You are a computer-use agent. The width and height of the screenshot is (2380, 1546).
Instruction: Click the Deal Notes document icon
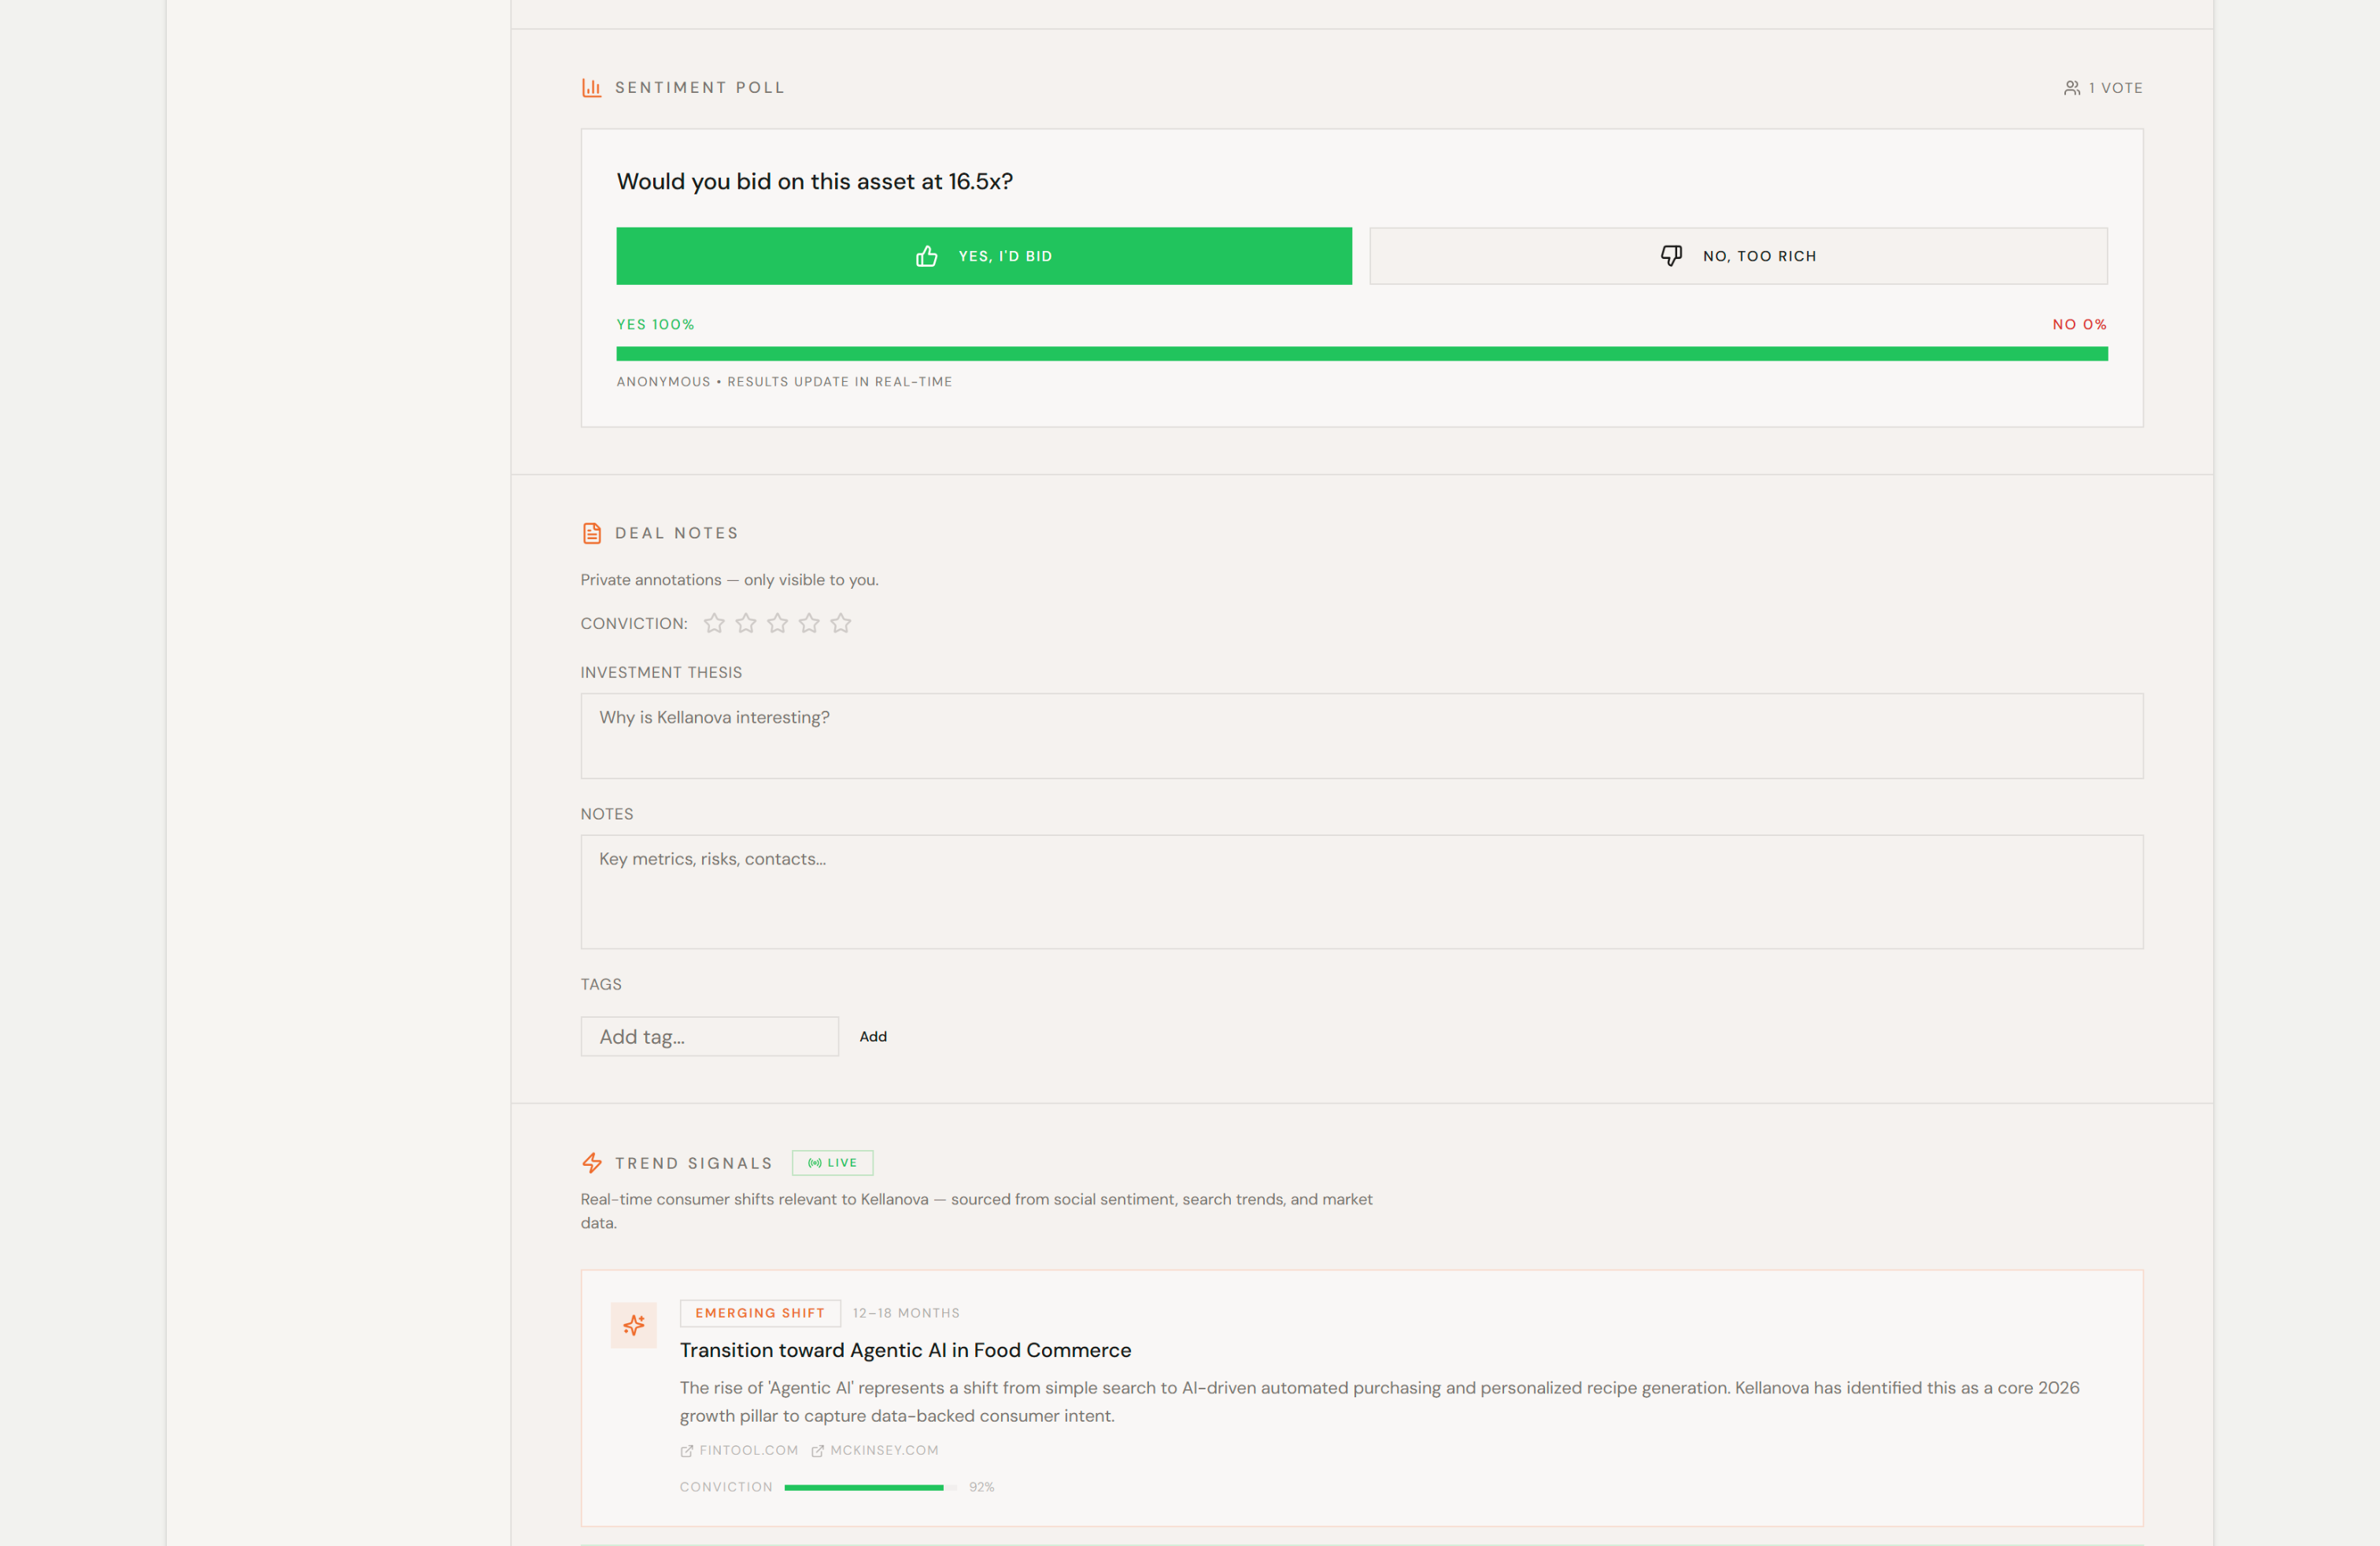(x=591, y=533)
